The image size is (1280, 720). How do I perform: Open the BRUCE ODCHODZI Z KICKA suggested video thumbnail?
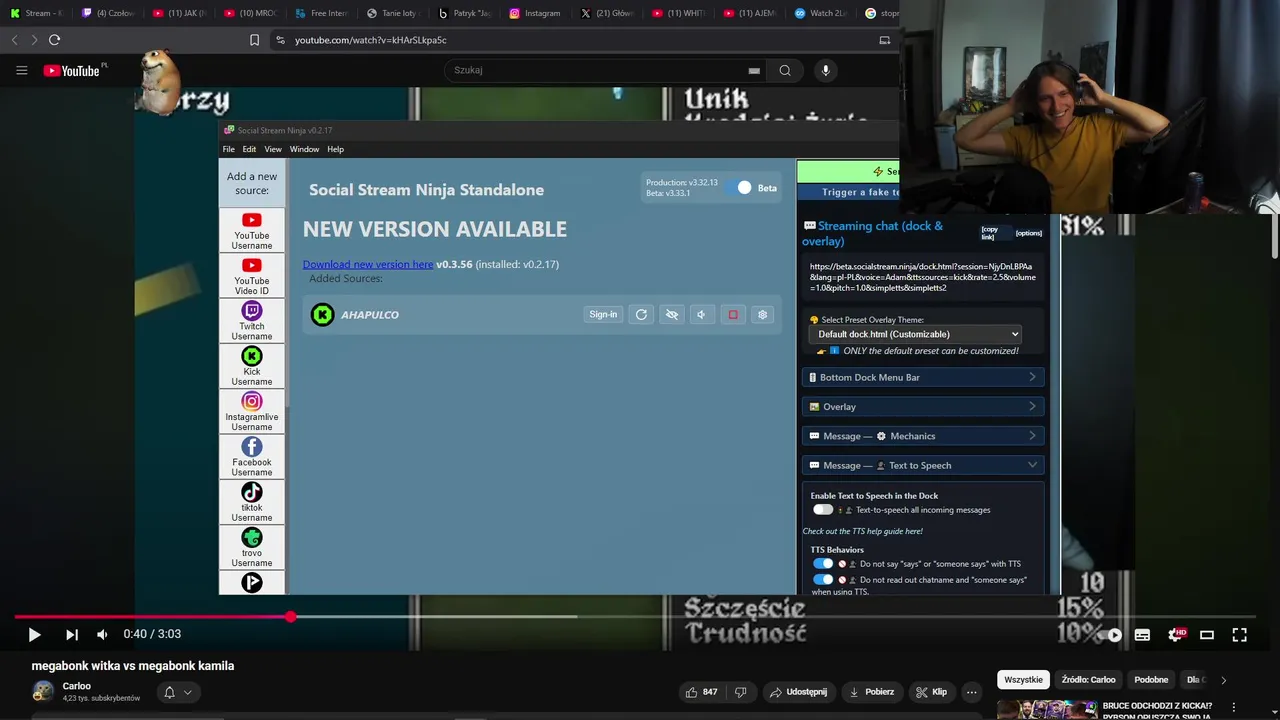click(x=1047, y=710)
